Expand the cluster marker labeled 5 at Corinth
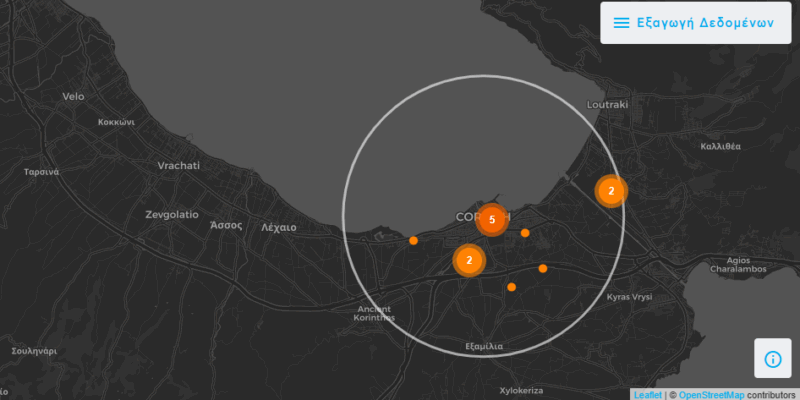The width and height of the screenshot is (800, 400). 491,219
